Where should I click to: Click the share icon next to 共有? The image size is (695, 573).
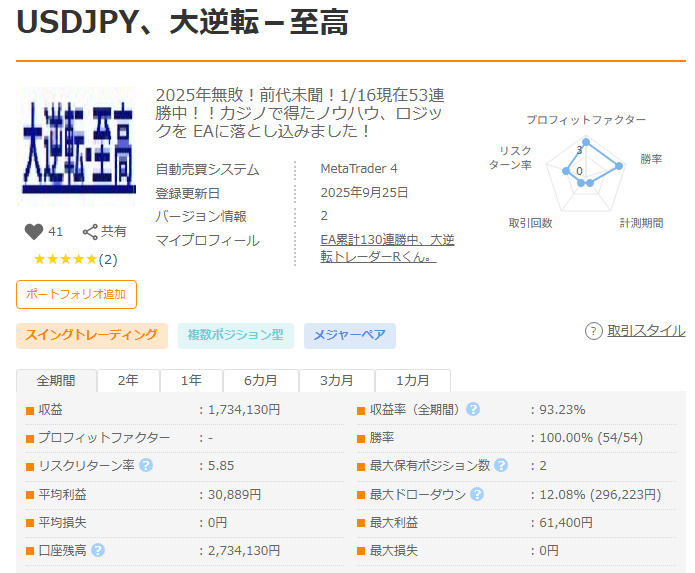[90, 232]
